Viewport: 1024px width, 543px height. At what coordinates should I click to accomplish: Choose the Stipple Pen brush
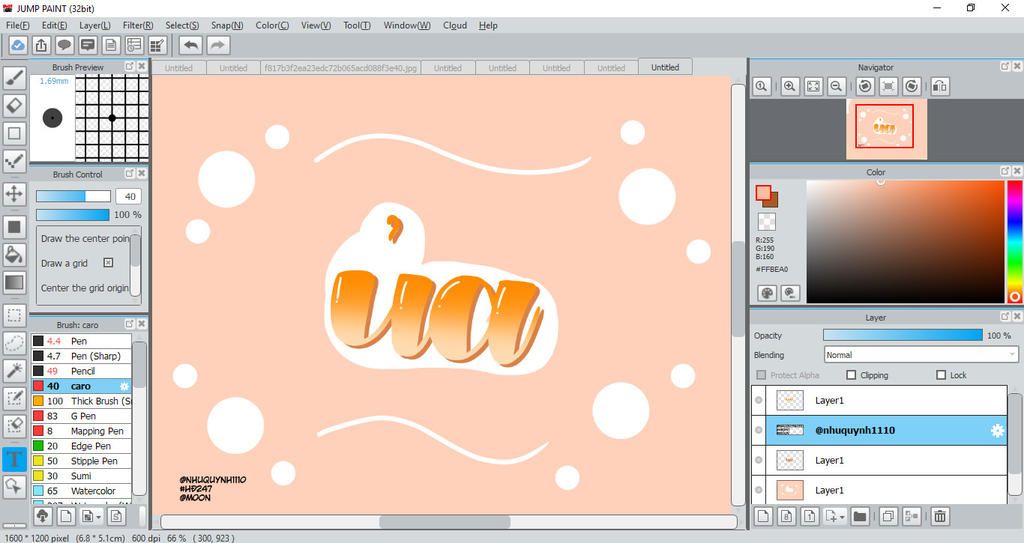(82, 461)
